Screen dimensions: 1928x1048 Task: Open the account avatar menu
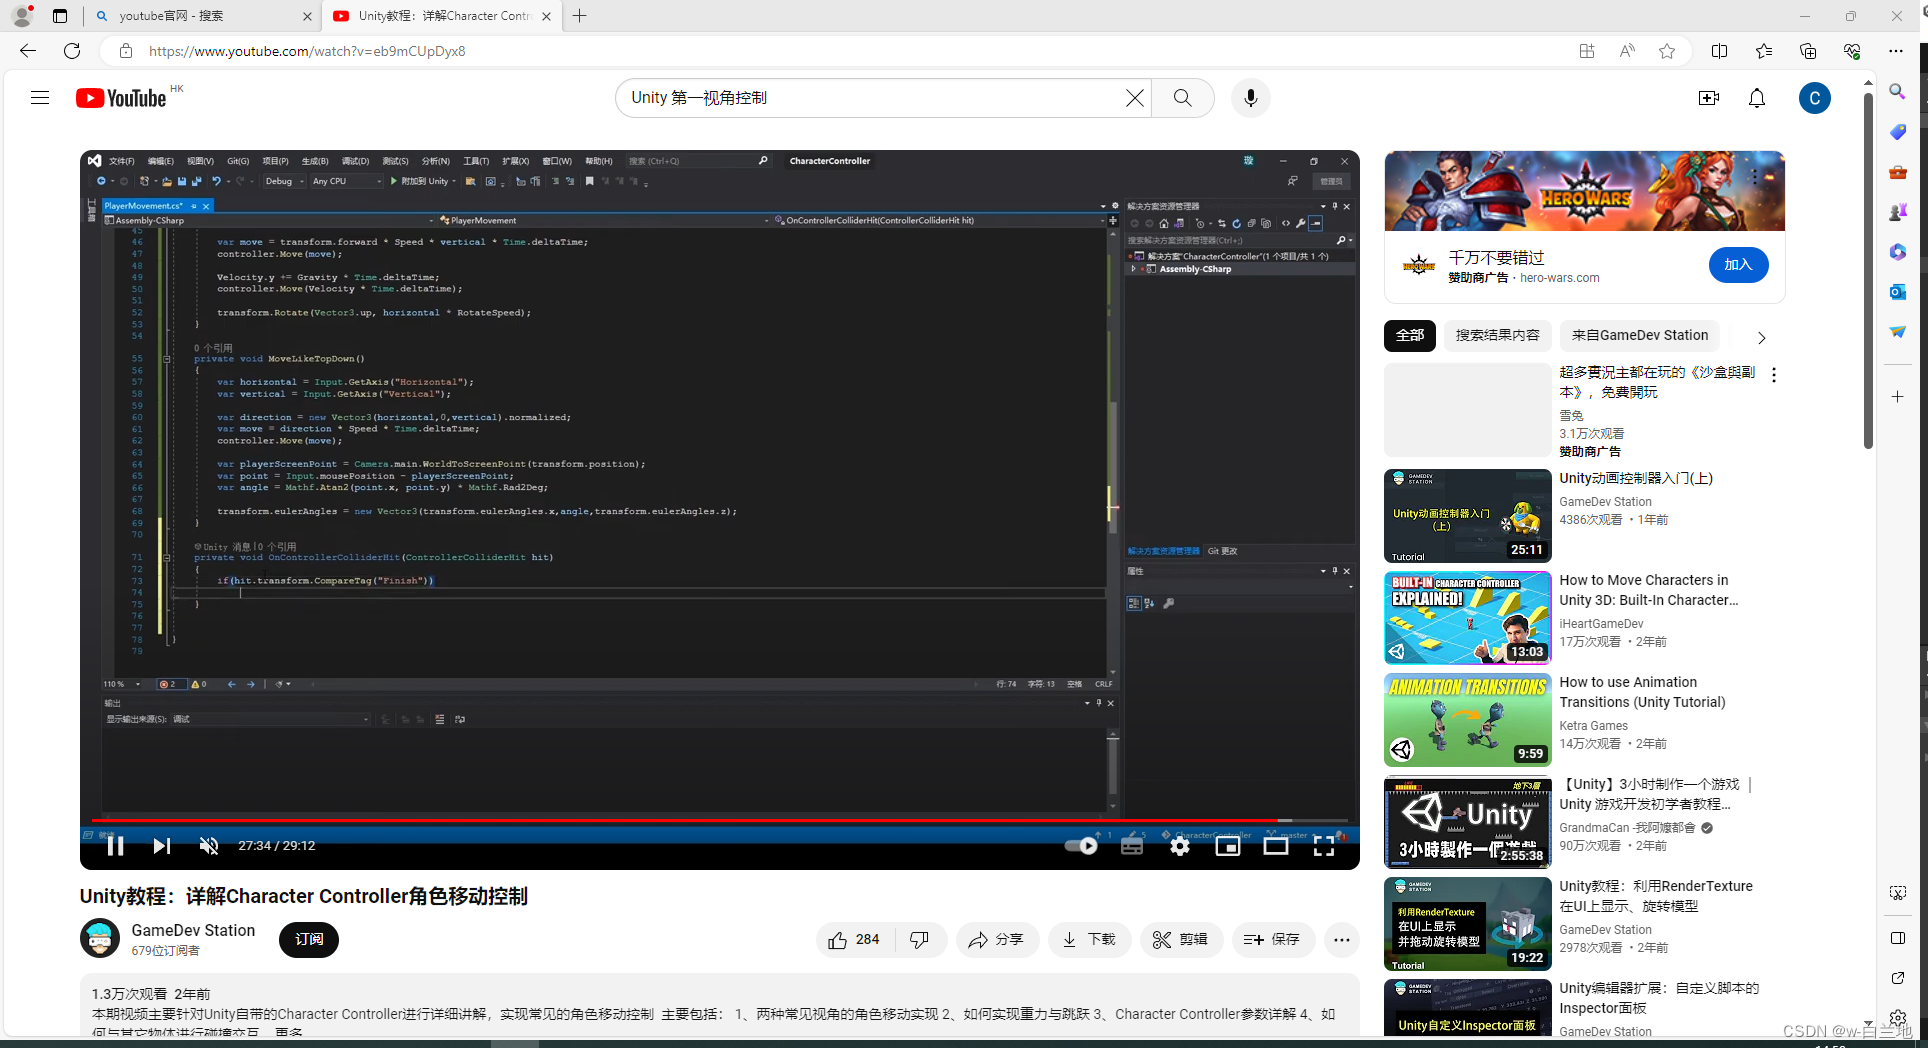[x=1814, y=98]
